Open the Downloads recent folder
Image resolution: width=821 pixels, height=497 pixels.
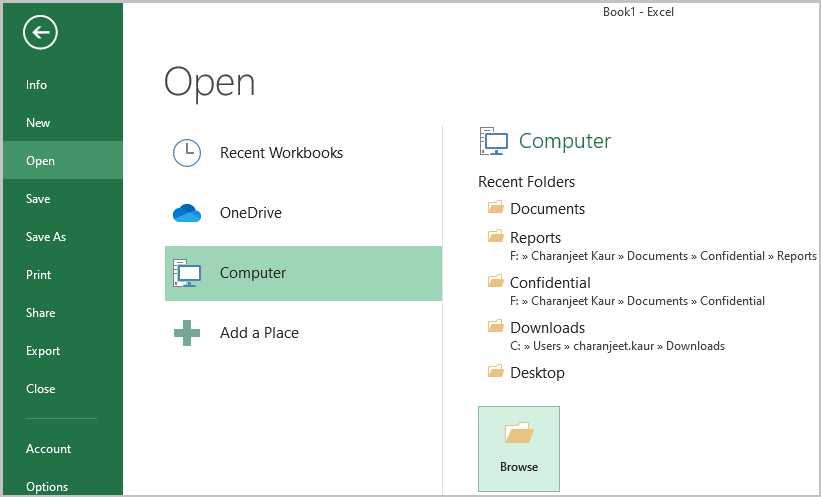point(547,328)
